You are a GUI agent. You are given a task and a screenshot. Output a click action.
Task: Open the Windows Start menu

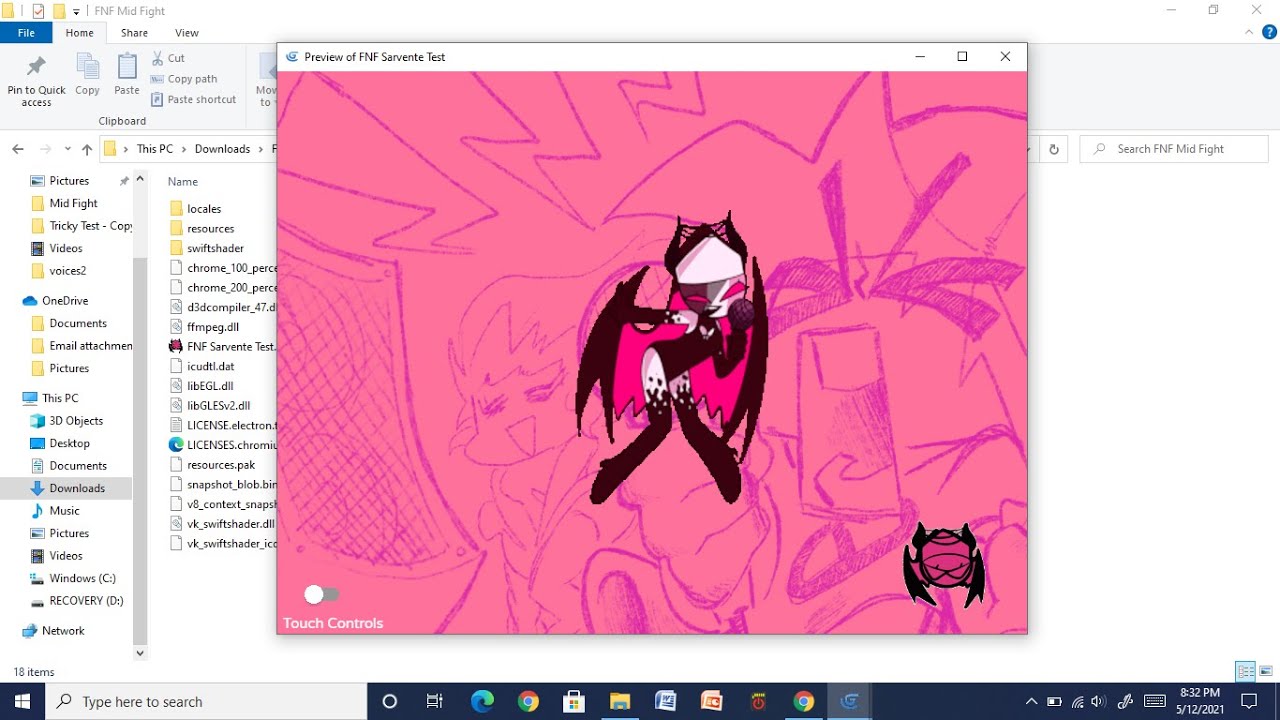click(22, 701)
